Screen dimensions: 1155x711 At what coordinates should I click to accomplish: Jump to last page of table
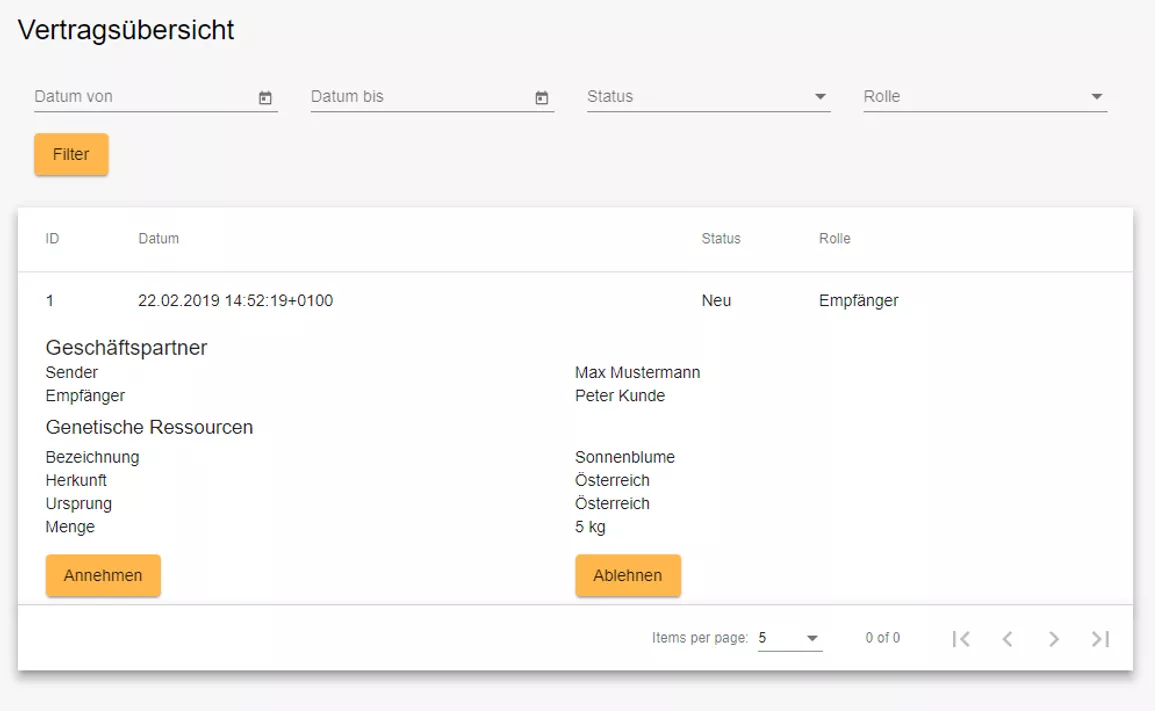coord(1100,639)
